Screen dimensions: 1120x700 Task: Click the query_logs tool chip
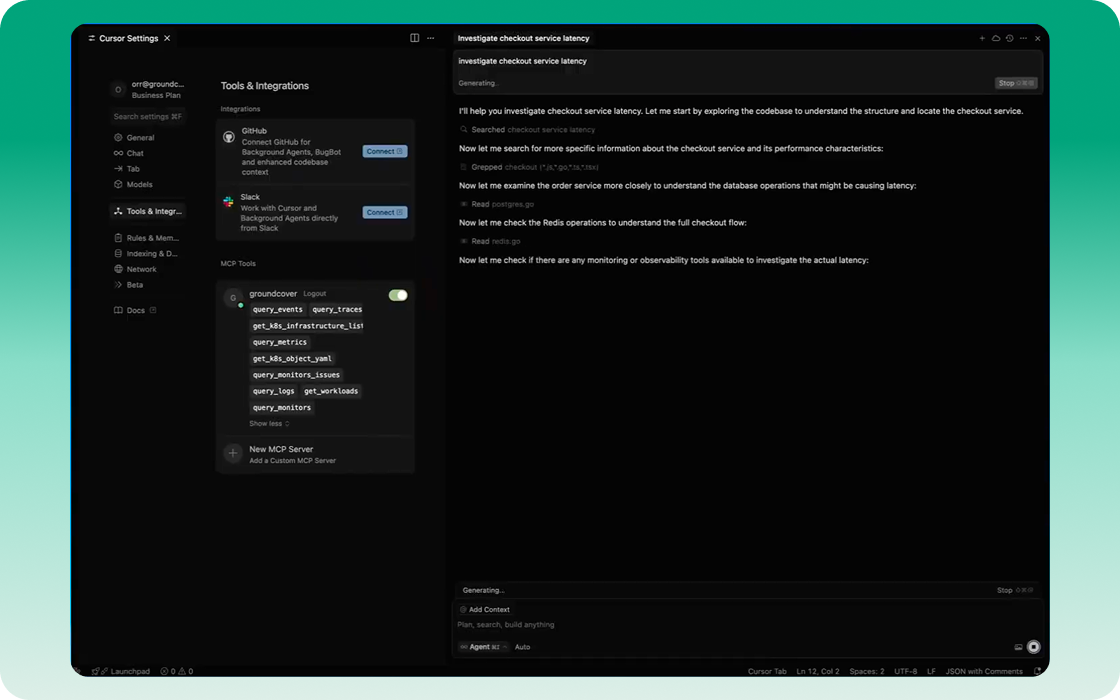click(x=274, y=391)
